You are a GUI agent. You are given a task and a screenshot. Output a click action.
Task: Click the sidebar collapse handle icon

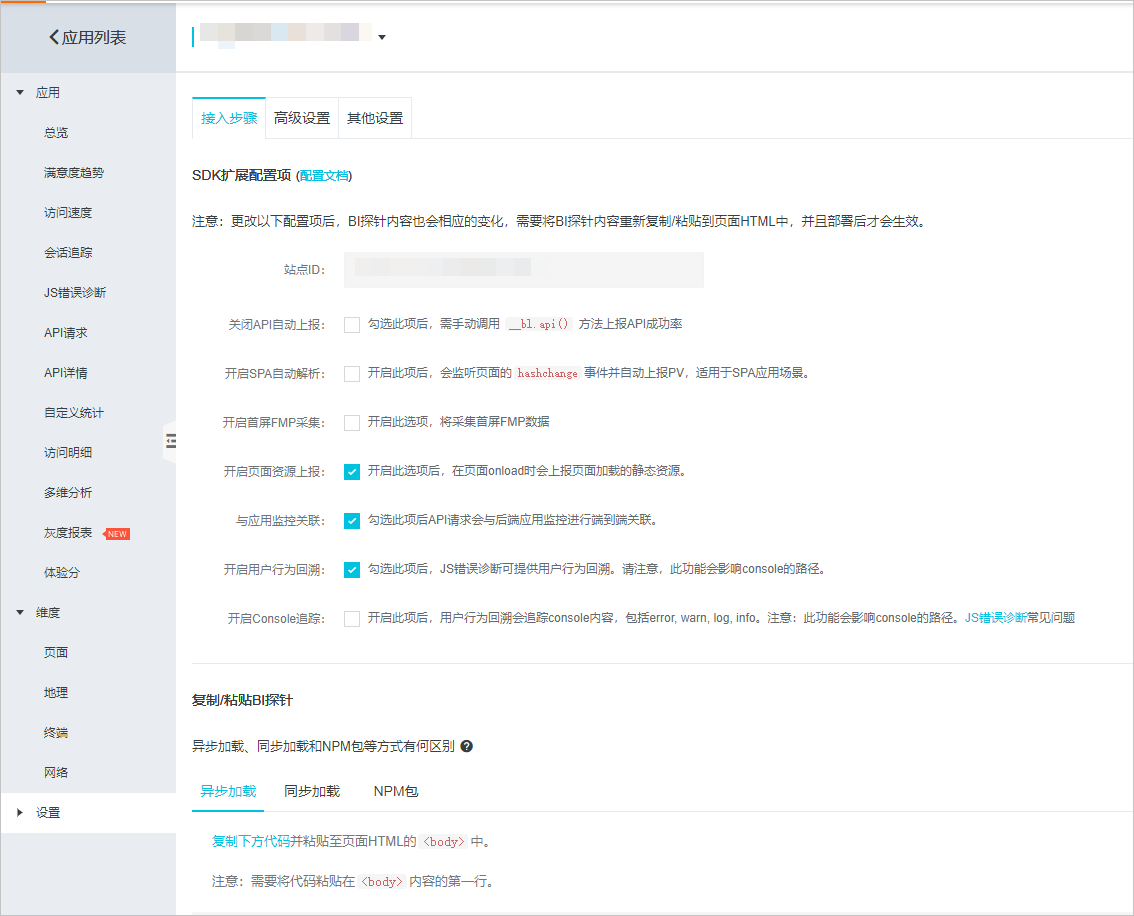coord(171,441)
